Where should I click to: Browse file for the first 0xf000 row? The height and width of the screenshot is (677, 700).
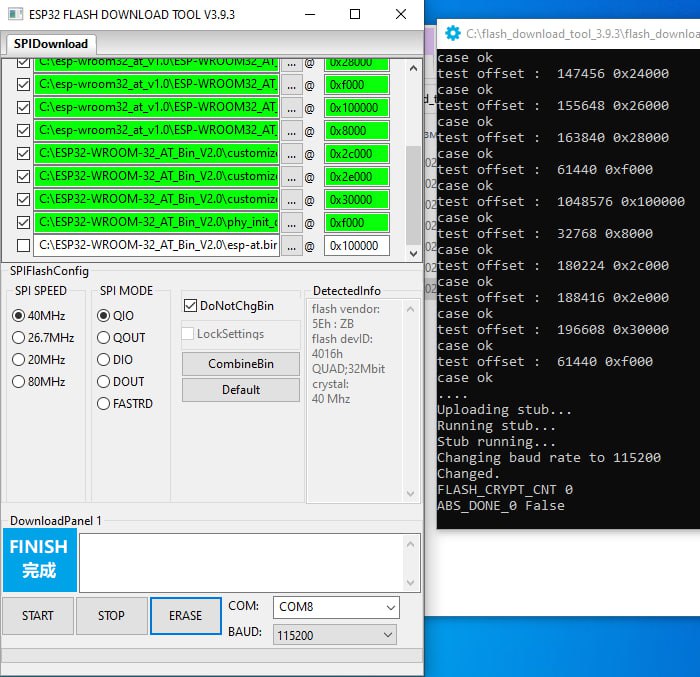click(292, 85)
